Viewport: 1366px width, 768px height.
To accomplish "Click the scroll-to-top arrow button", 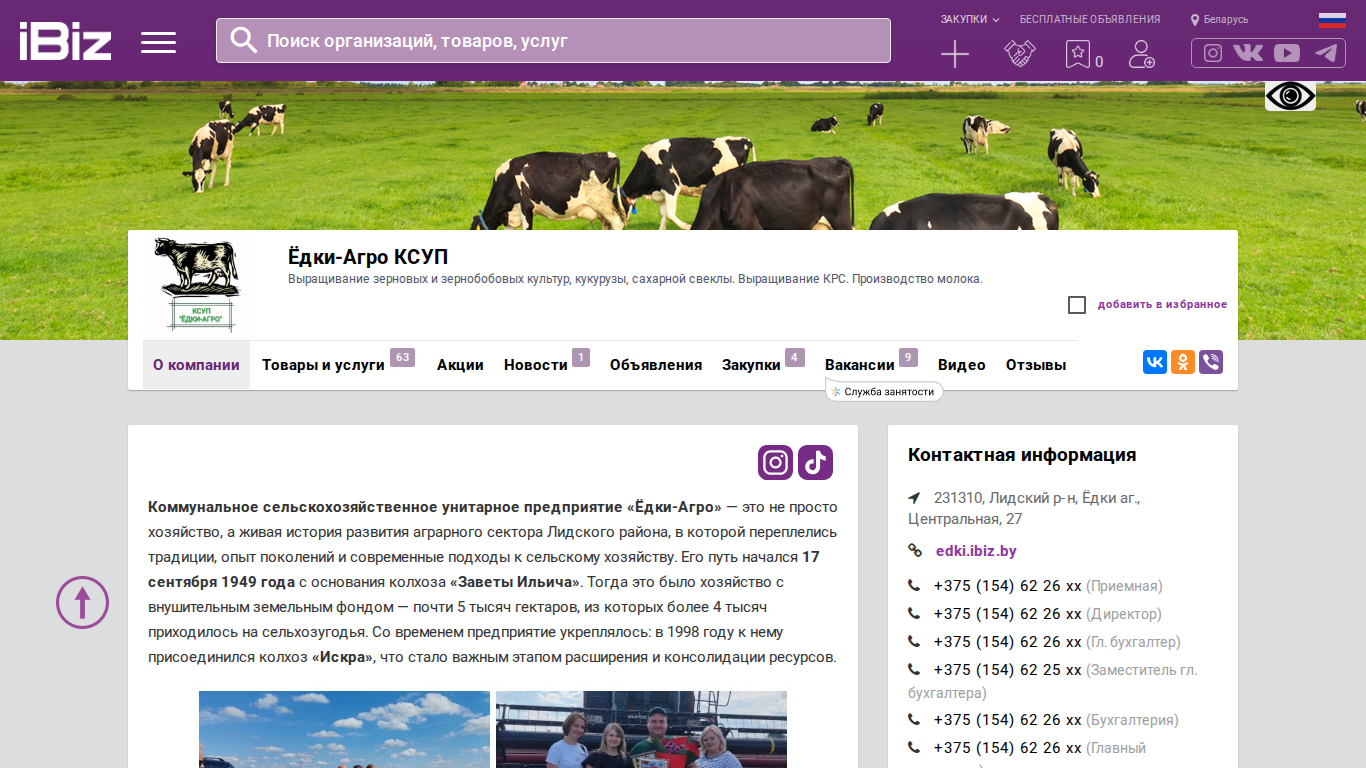I will 82,602.
